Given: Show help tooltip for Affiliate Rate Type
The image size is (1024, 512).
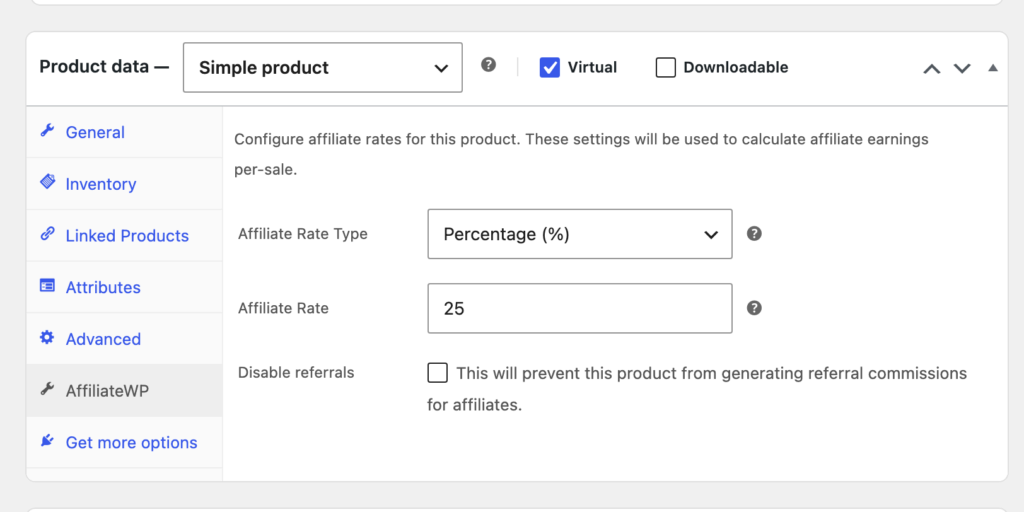Looking at the screenshot, I should click(x=754, y=234).
